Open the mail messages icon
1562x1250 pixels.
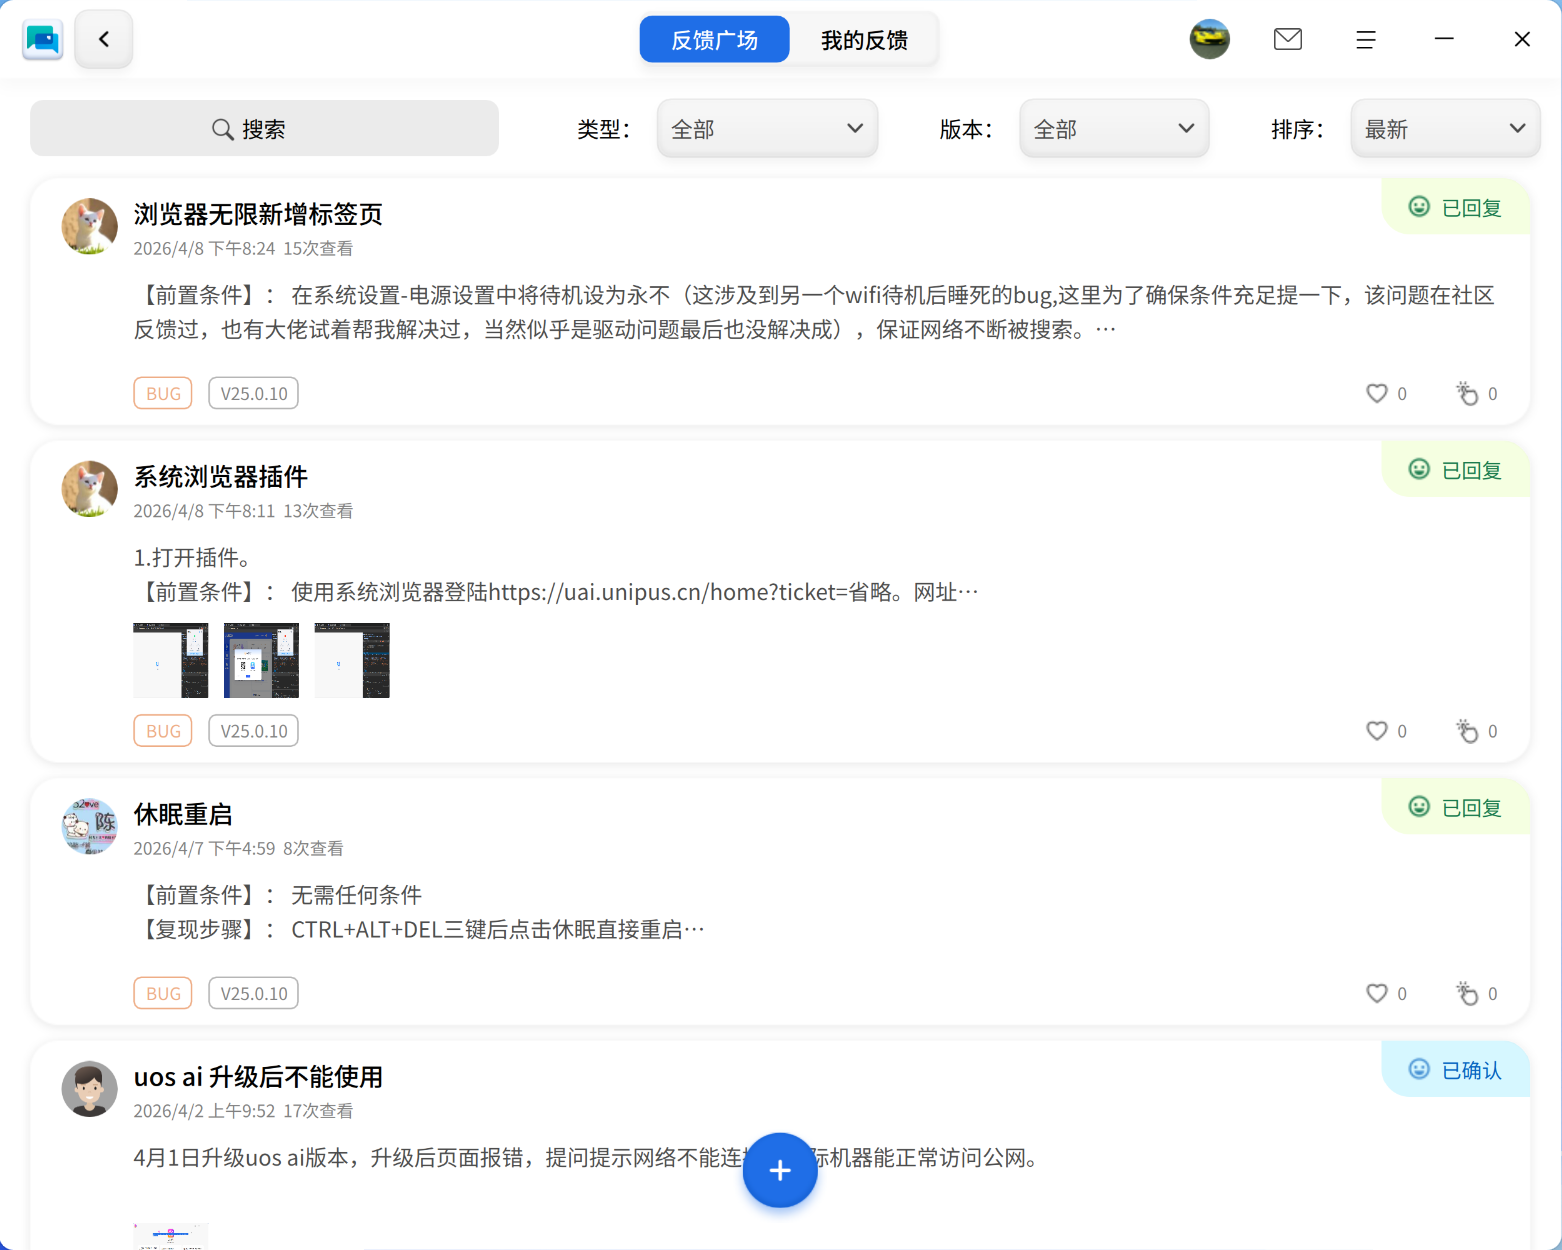pos(1287,40)
